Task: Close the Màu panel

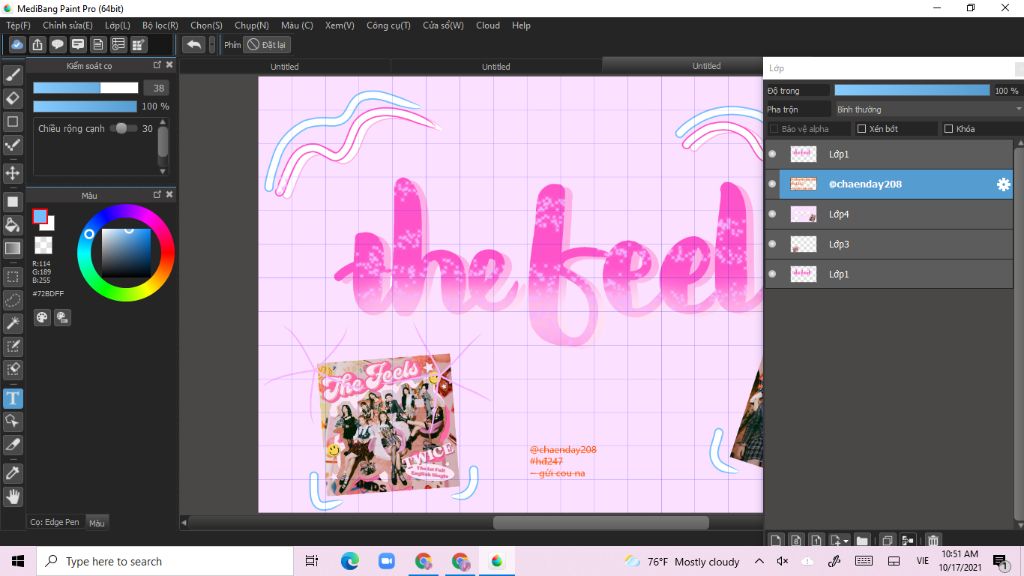Action: 170,195
